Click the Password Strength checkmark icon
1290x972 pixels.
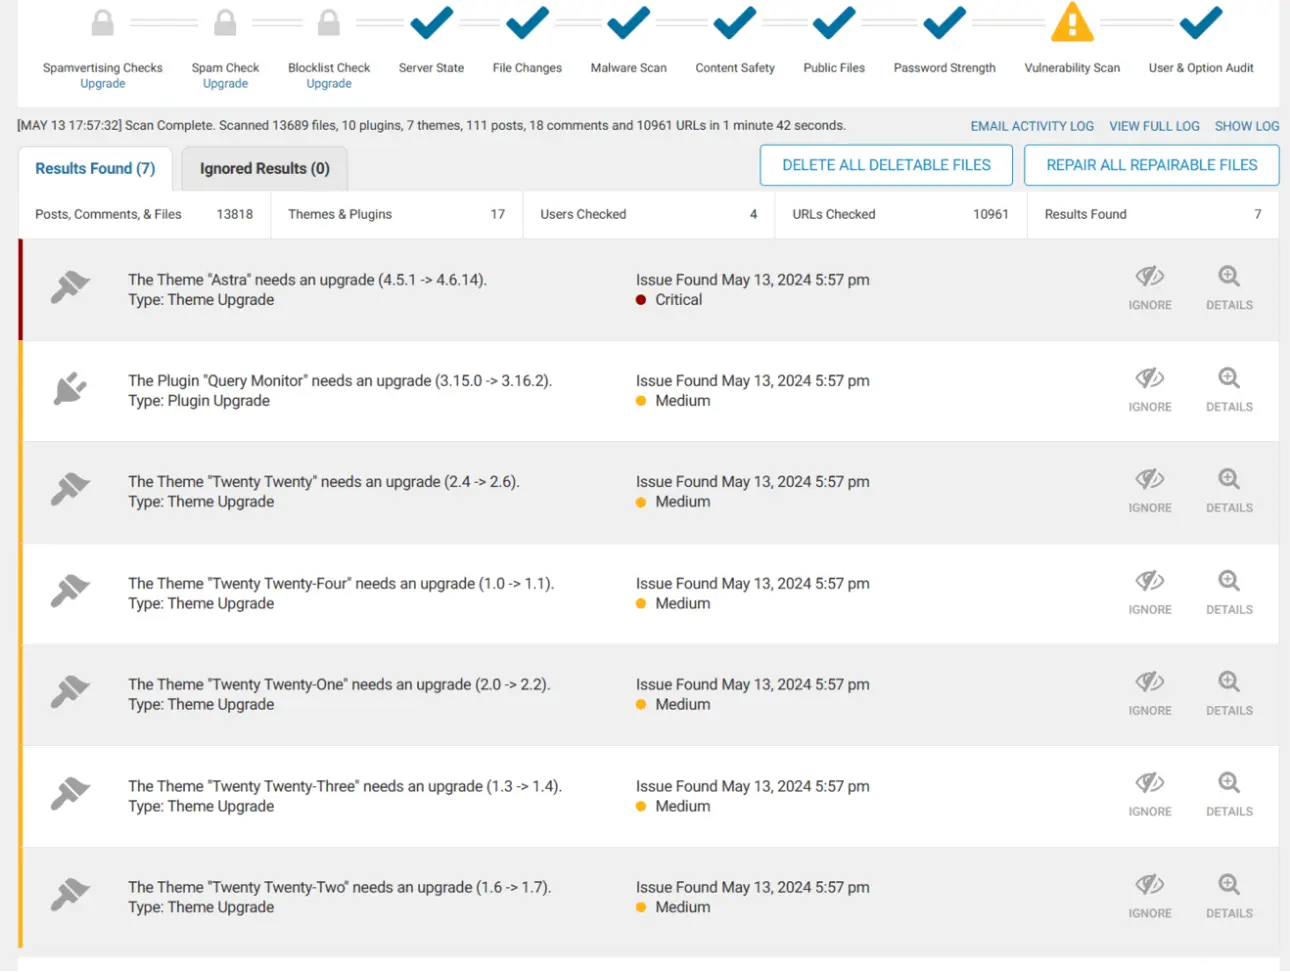943,22
